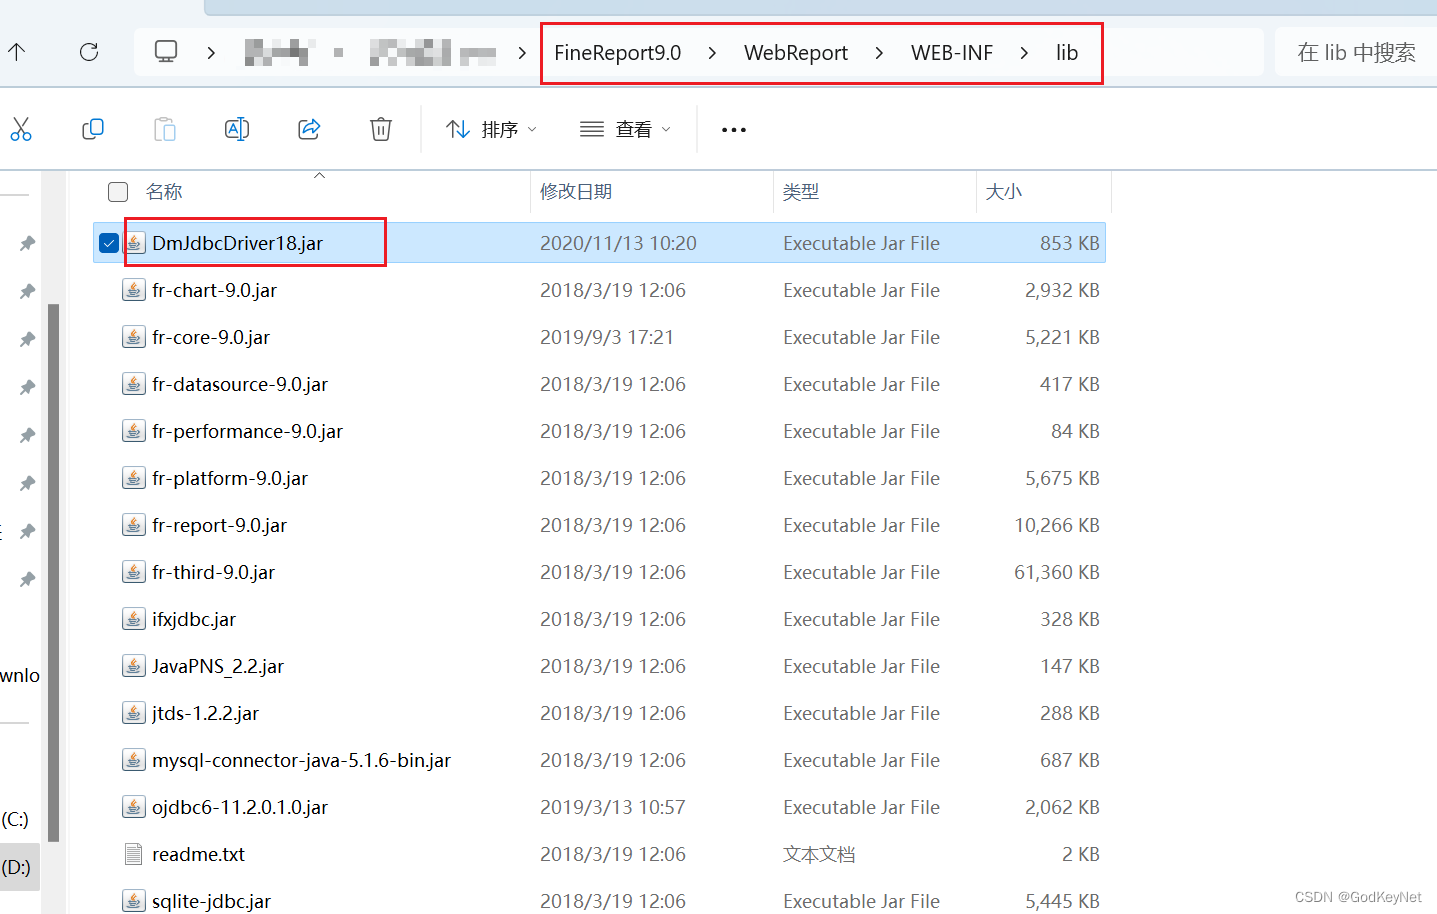Click the navigation pane scrollbar
The width and height of the screenshot is (1437, 914).
point(54,572)
